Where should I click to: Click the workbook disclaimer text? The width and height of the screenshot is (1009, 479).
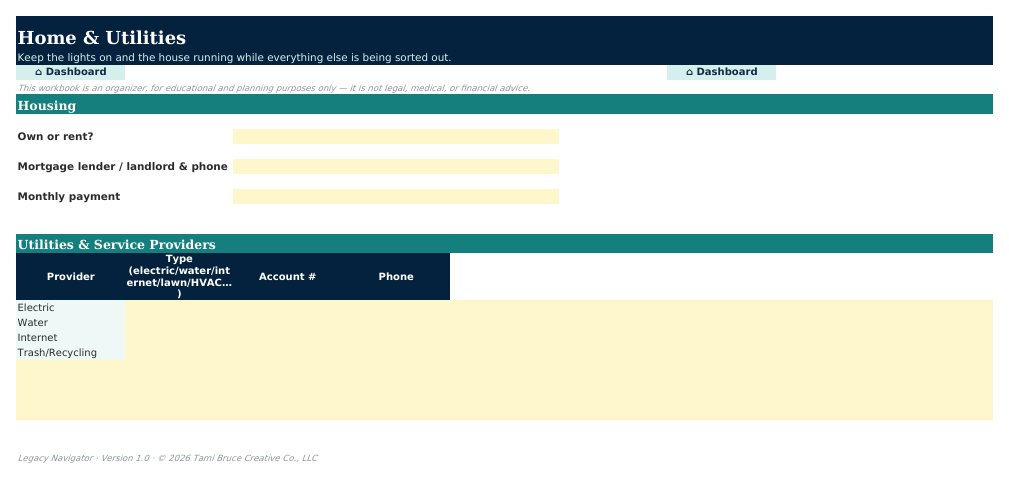[x=273, y=88]
